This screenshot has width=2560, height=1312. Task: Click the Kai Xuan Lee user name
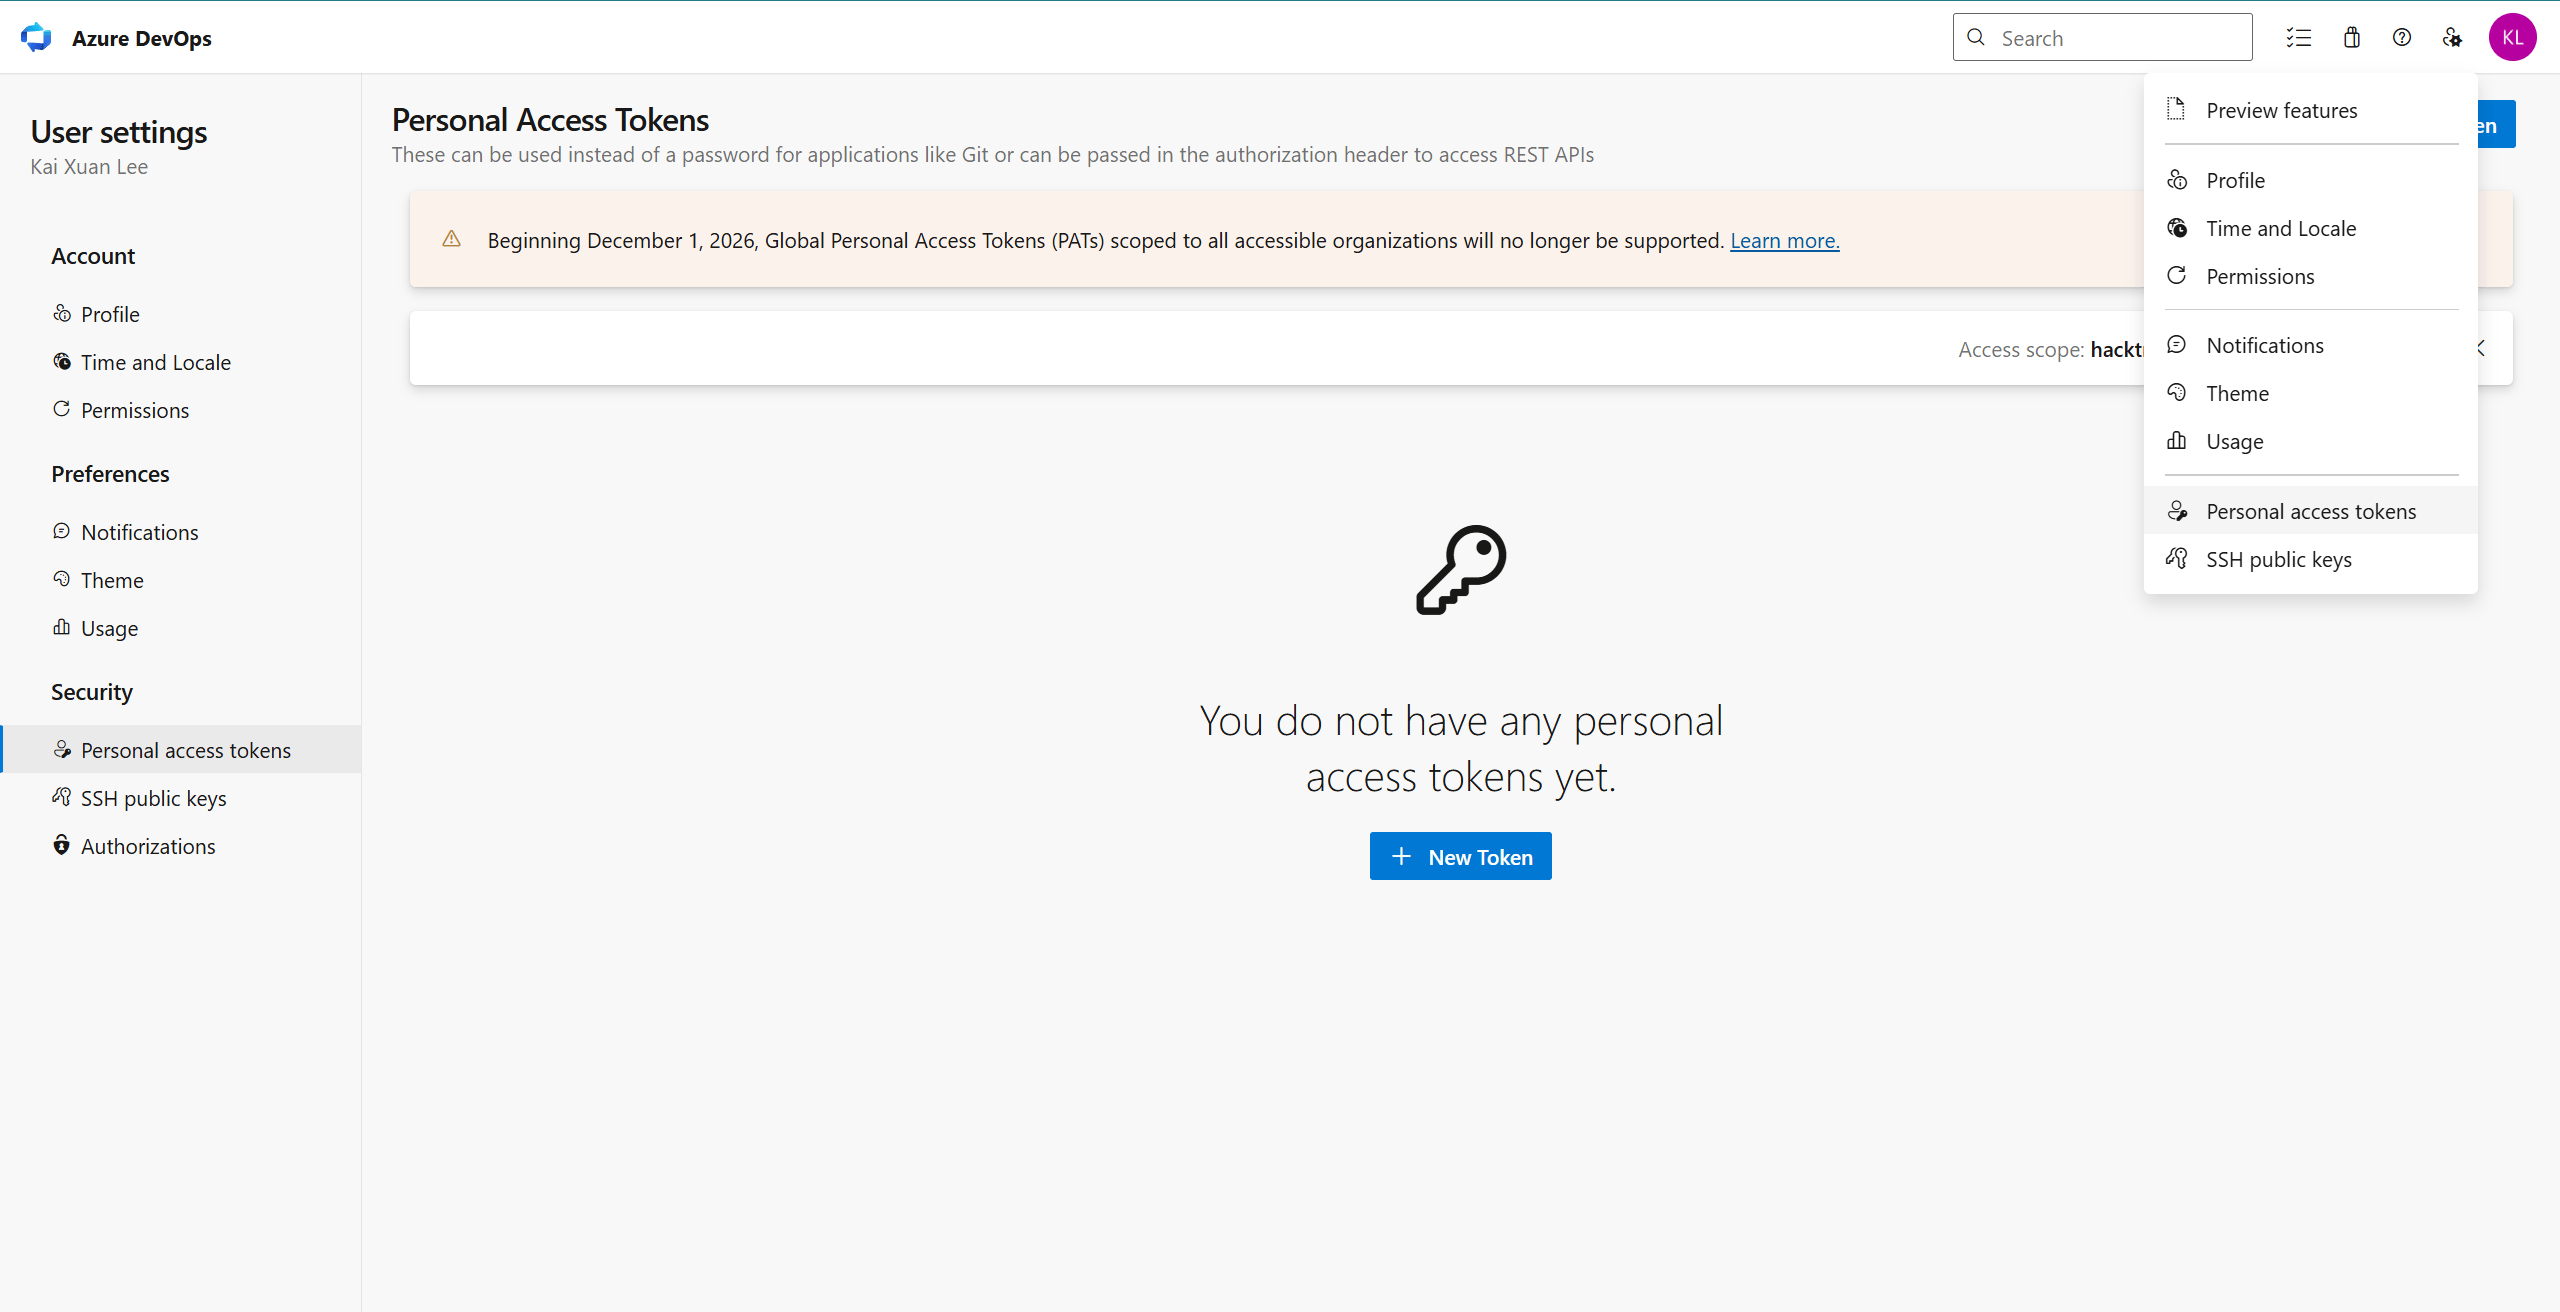(89, 167)
